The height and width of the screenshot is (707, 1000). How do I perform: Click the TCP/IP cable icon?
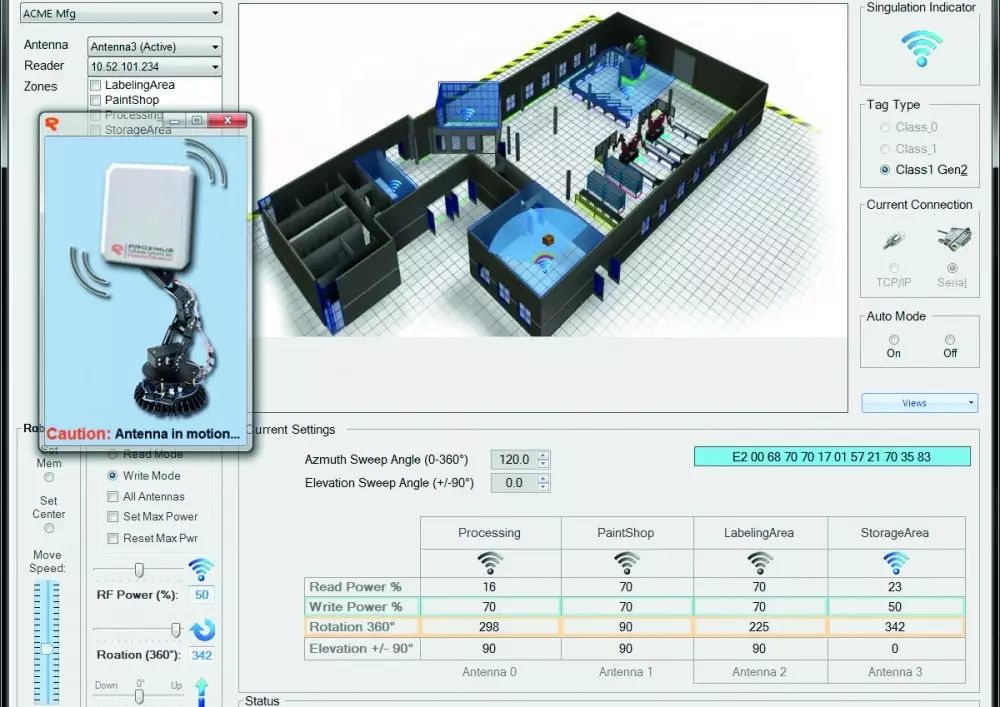892,240
